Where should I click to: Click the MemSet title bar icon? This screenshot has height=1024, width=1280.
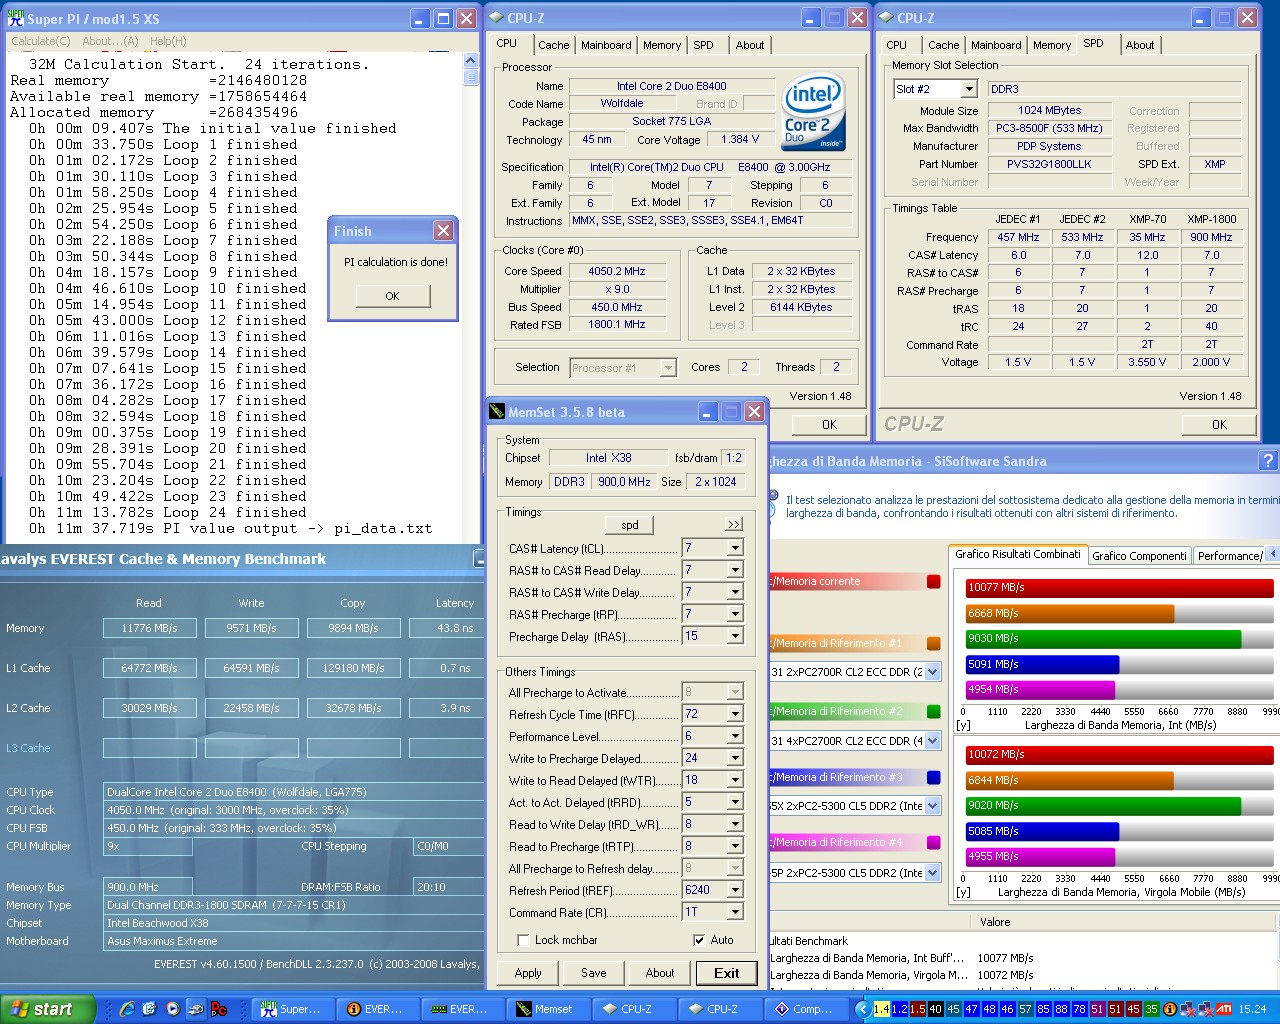click(497, 411)
